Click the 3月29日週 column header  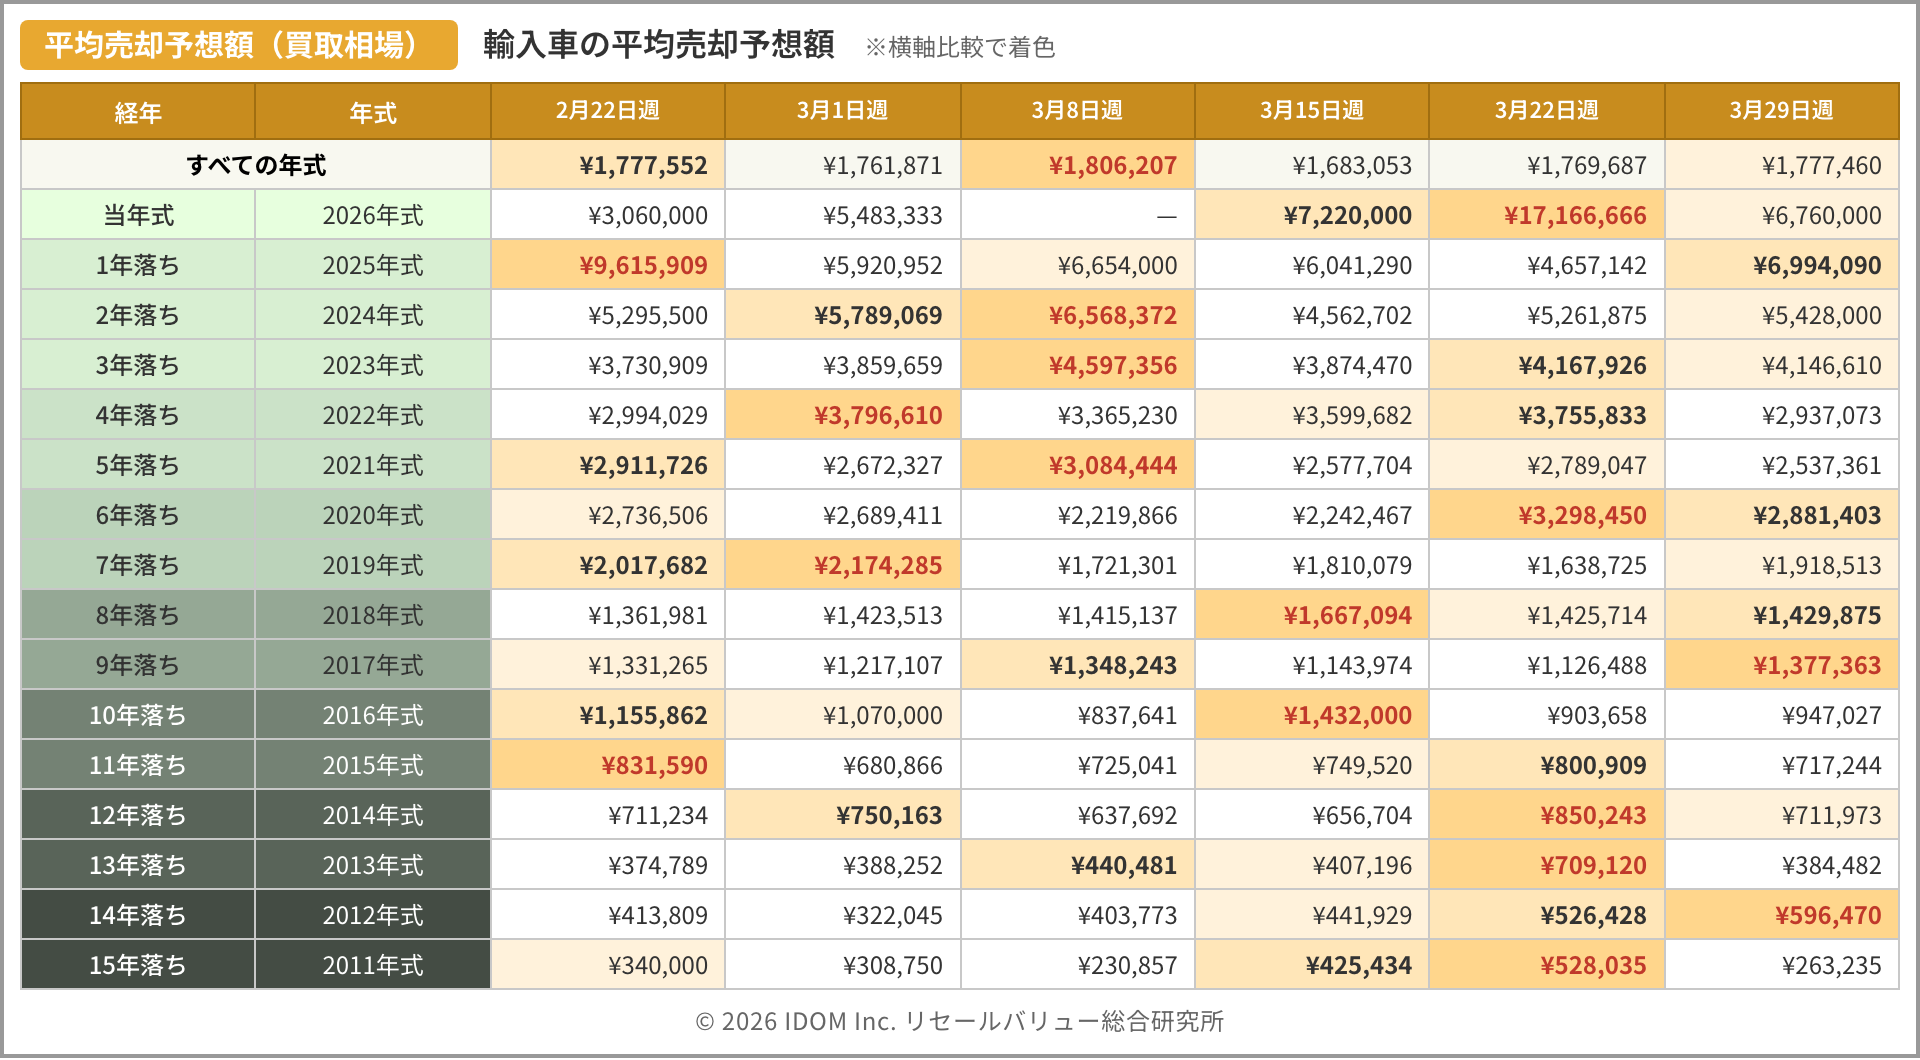pyautogui.click(x=1781, y=111)
